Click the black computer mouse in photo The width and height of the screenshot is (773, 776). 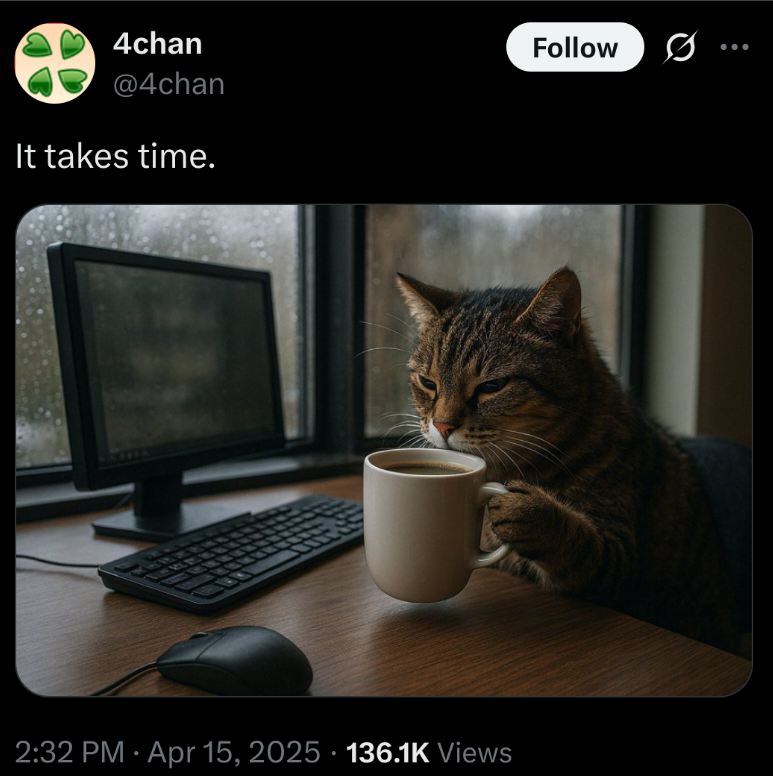point(235,661)
